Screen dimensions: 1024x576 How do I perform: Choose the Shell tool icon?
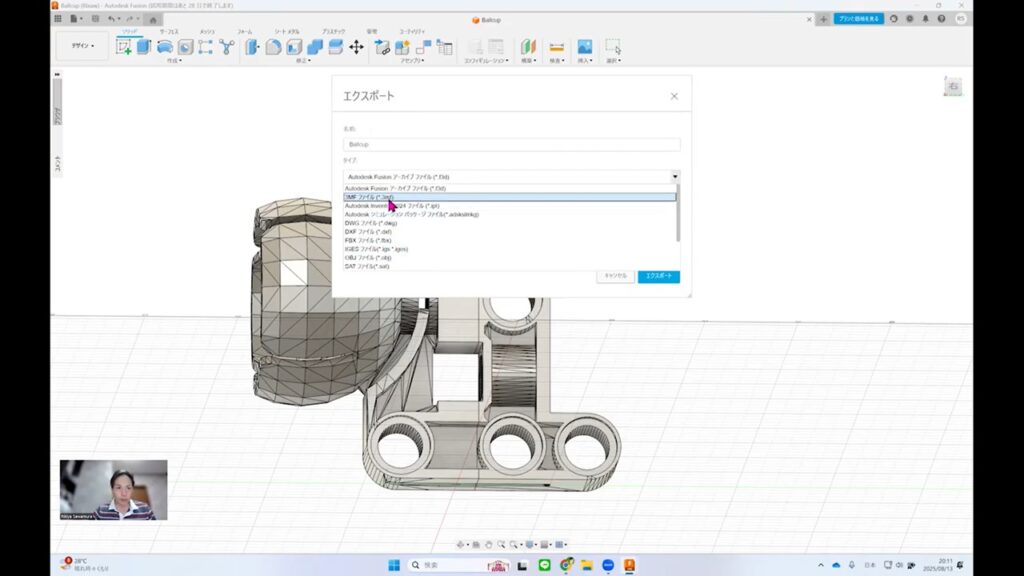pos(294,46)
